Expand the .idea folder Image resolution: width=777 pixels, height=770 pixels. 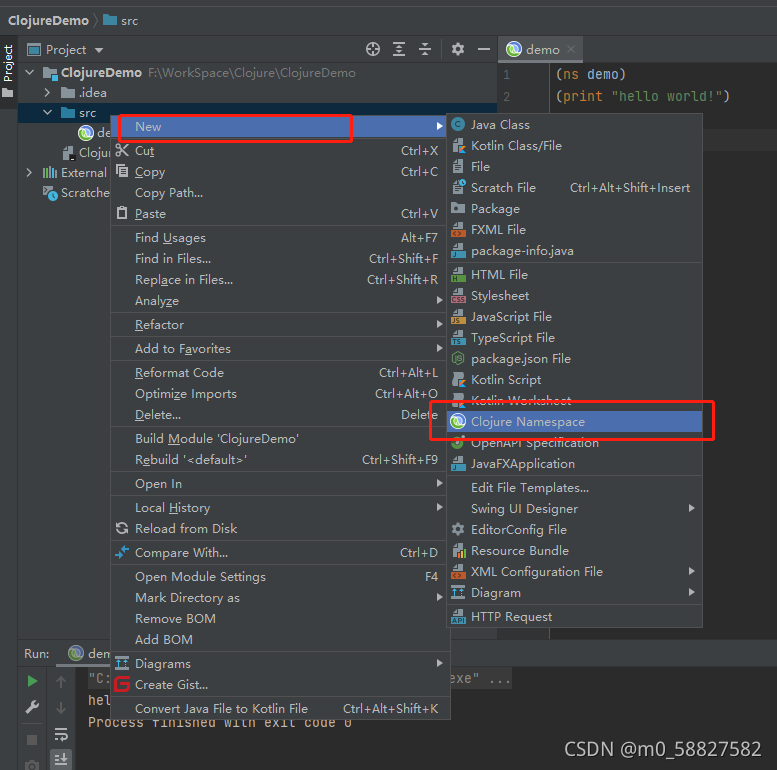pyautogui.click(x=47, y=93)
